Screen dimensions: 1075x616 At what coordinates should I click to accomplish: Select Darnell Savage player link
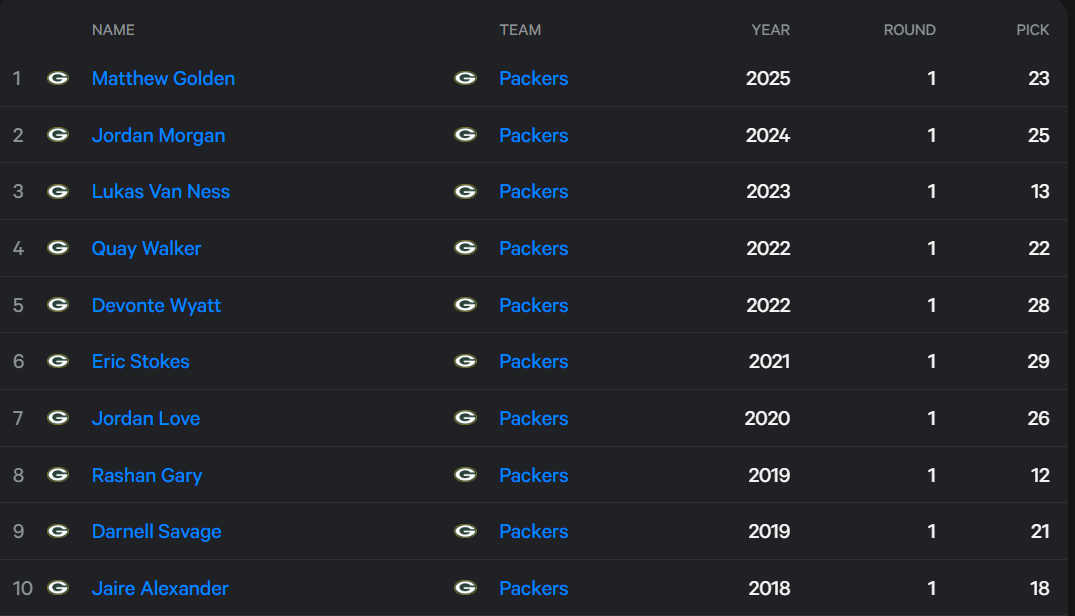tap(156, 531)
